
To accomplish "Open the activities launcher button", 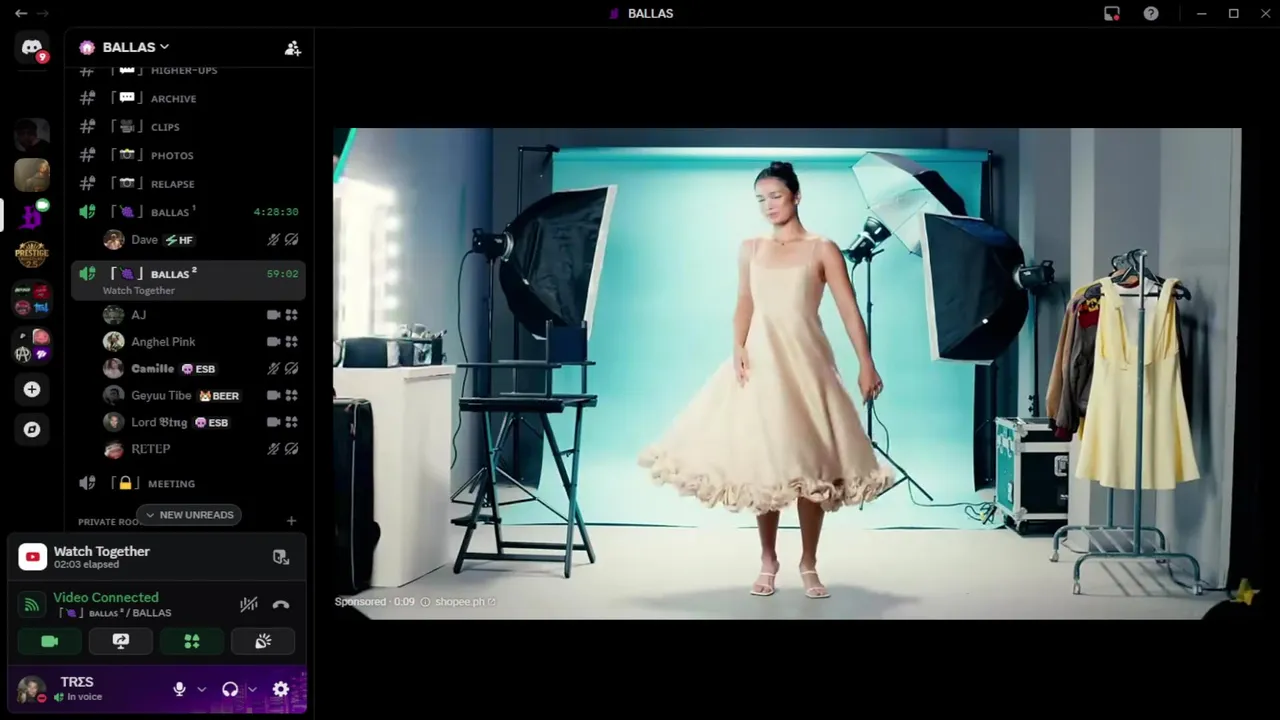I will tap(192, 641).
